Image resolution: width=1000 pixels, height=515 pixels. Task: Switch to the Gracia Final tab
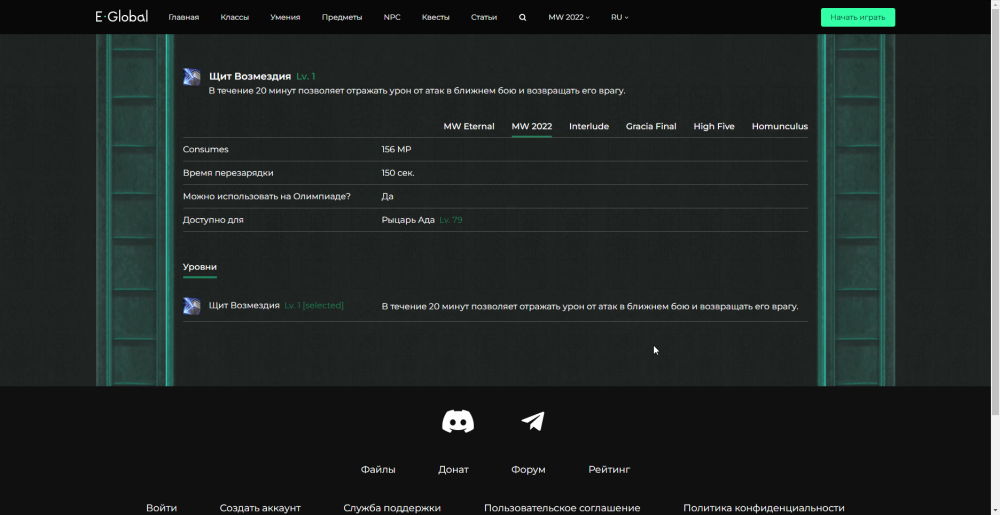tap(651, 127)
